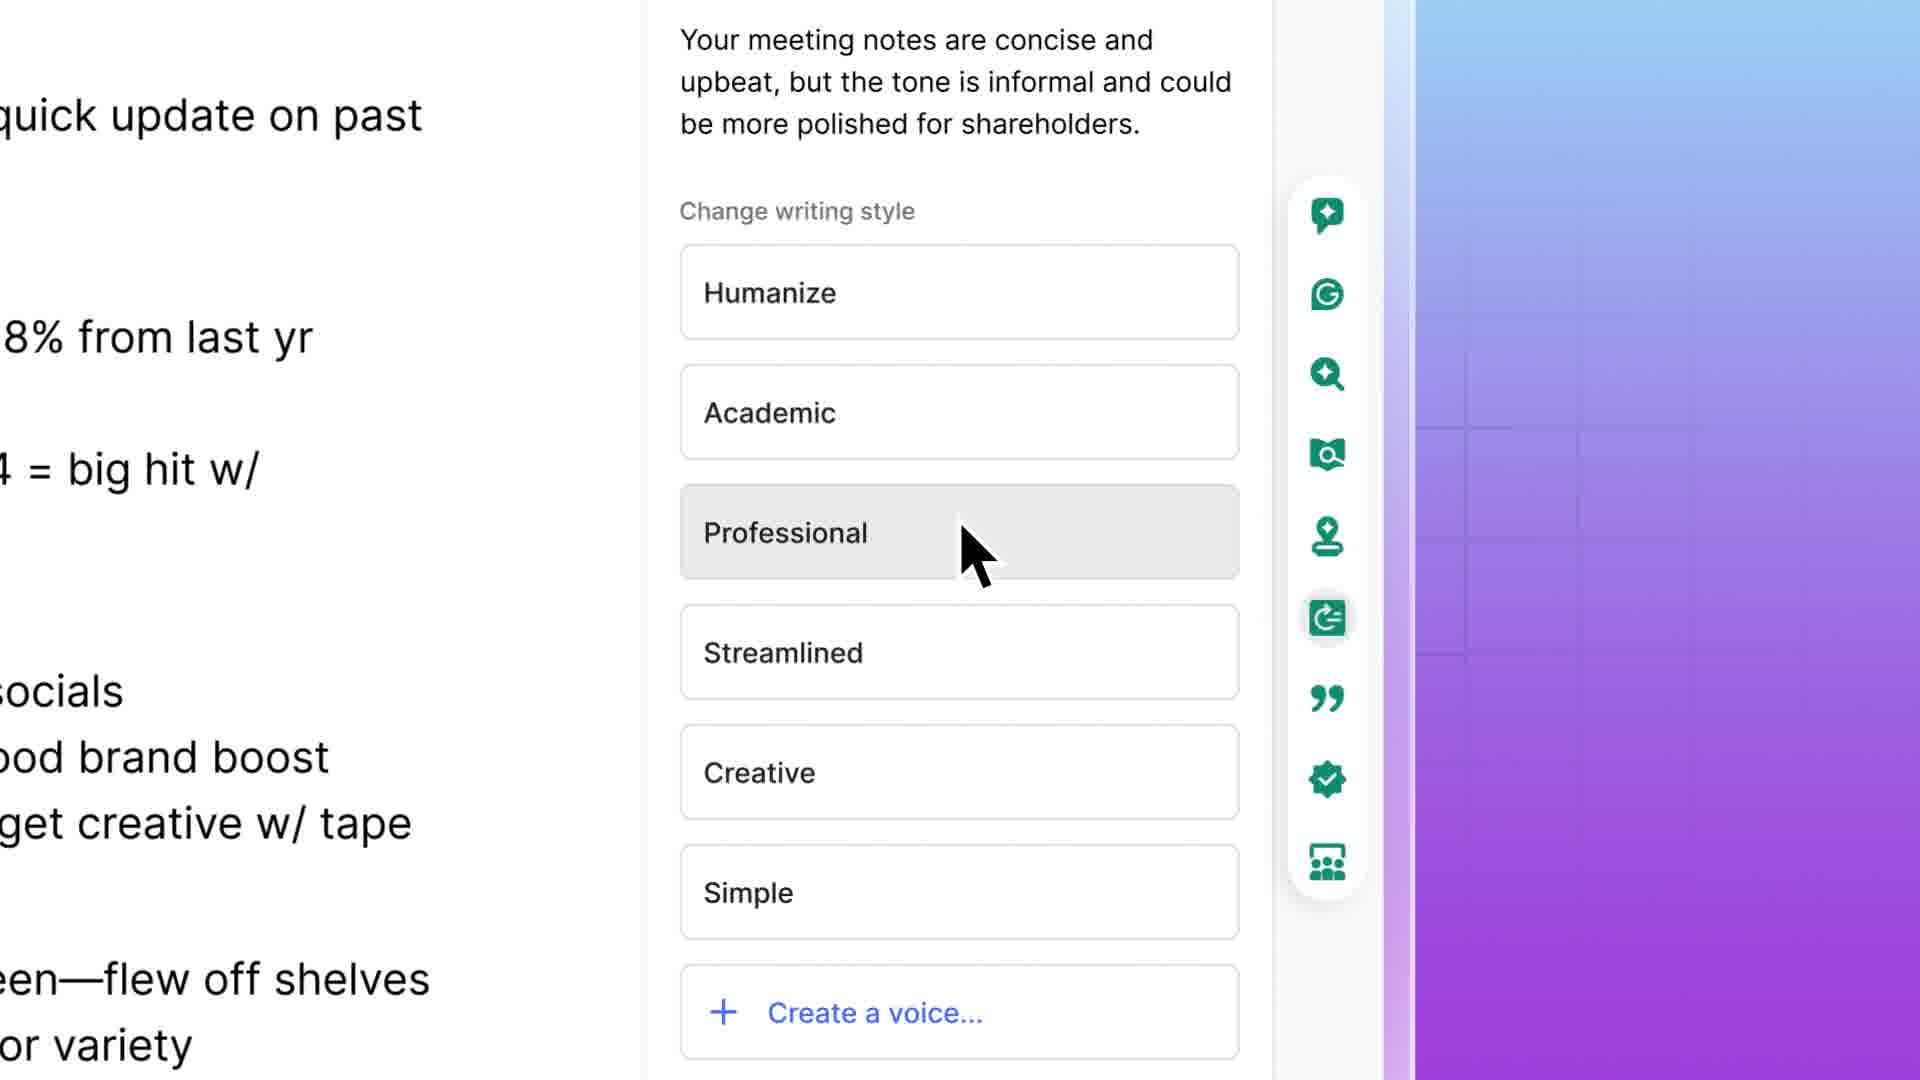Choose the Humanize writing style
This screenshot has width=1920, height=1080.
[x=959, y=293]
